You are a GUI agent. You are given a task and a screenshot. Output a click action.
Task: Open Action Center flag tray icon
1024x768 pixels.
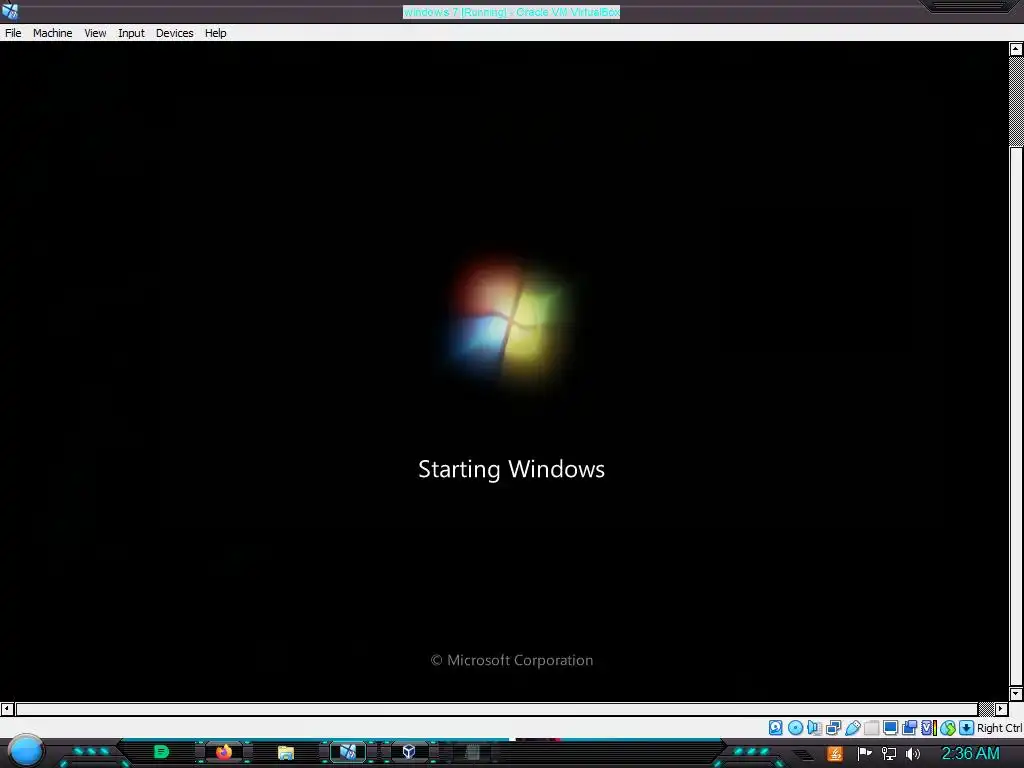pos(865,754)
